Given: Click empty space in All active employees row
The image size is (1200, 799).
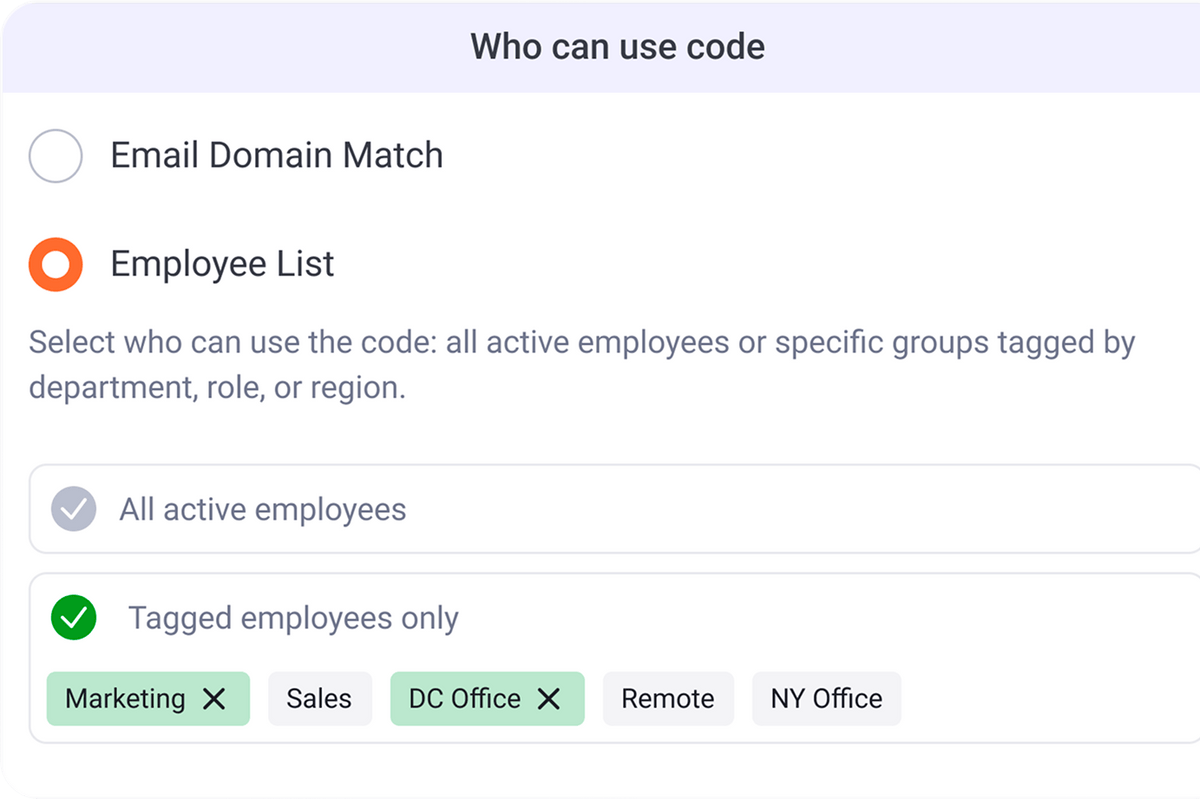Looking at the screenshot, I should [800, 510].
